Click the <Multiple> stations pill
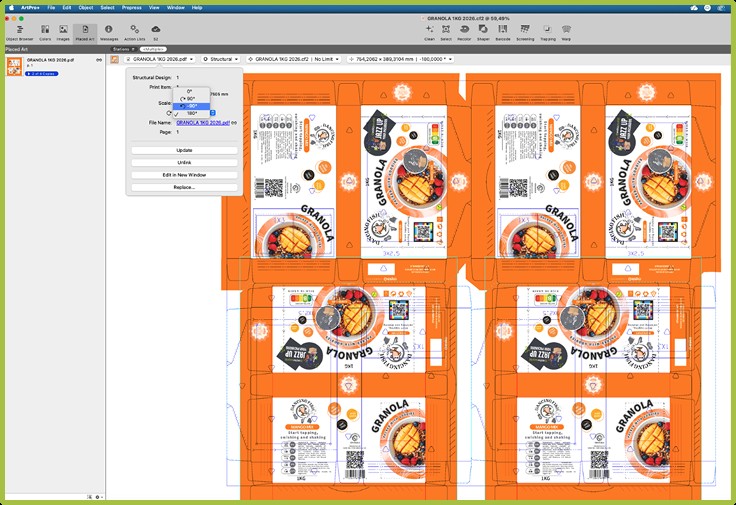 tap(153, 49)
